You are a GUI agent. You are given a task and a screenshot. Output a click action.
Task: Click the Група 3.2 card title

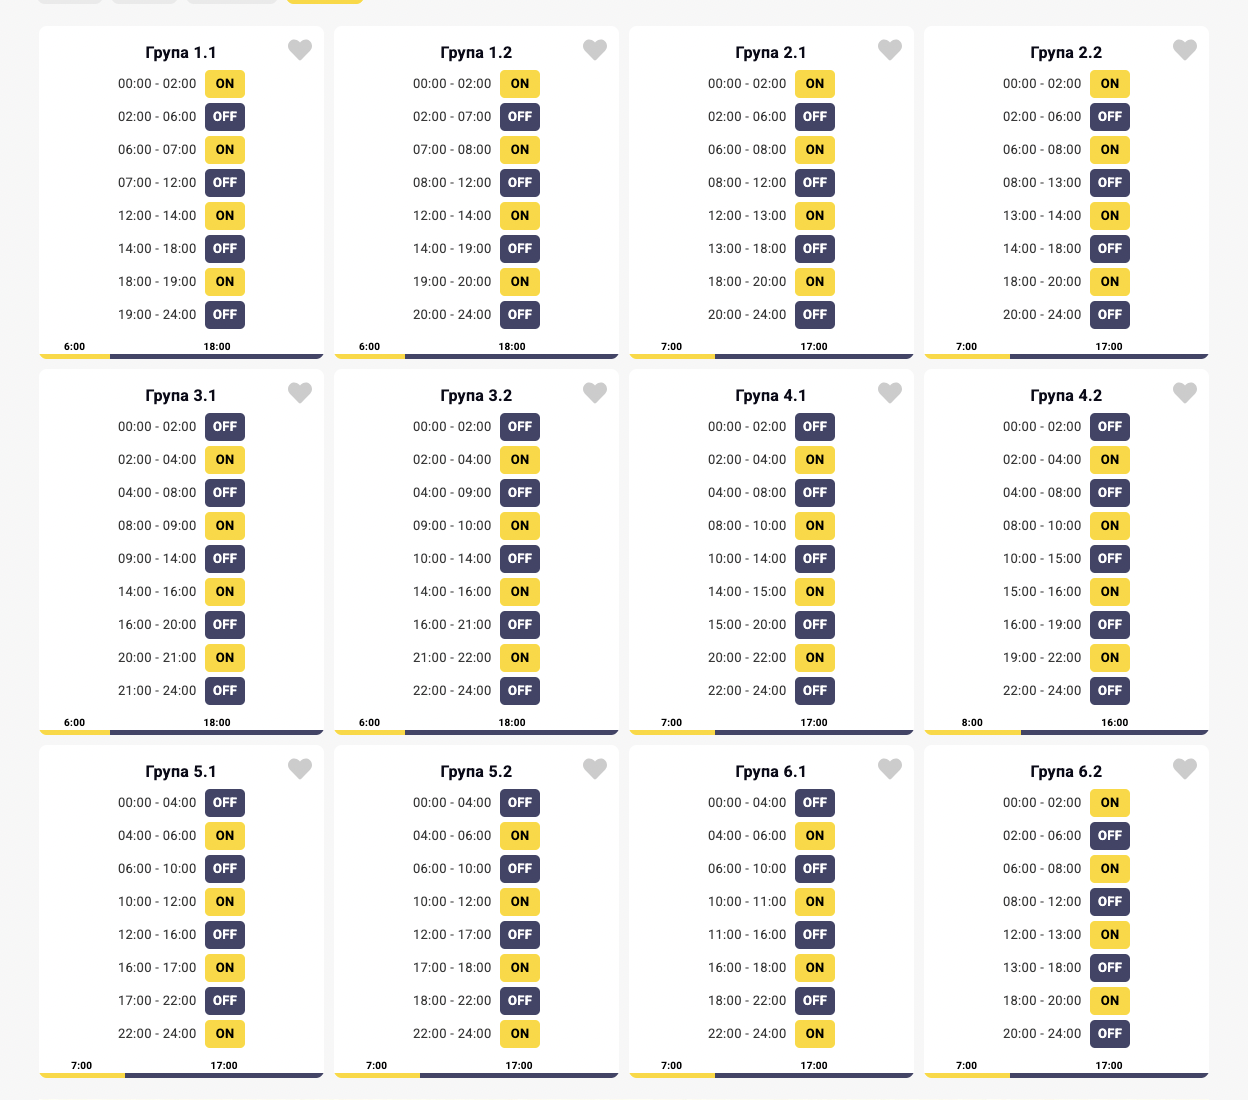(476, 396)
